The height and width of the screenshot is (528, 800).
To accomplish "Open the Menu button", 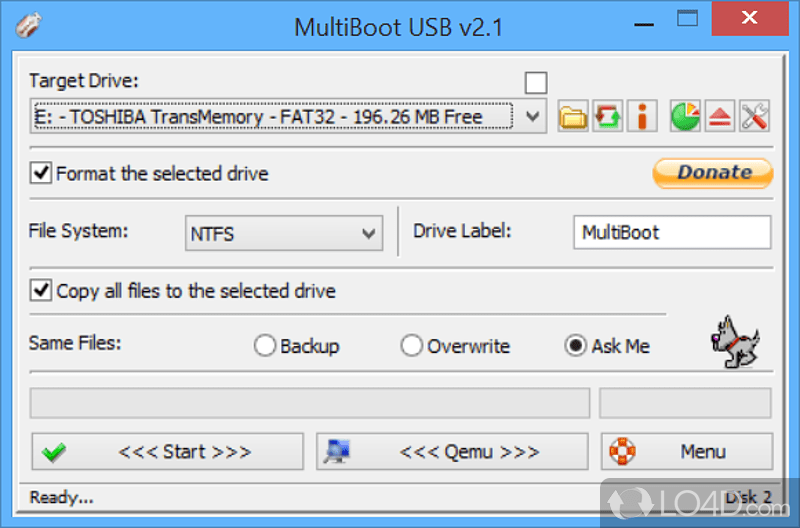I will pyautogui.click(x=687, y=451).
